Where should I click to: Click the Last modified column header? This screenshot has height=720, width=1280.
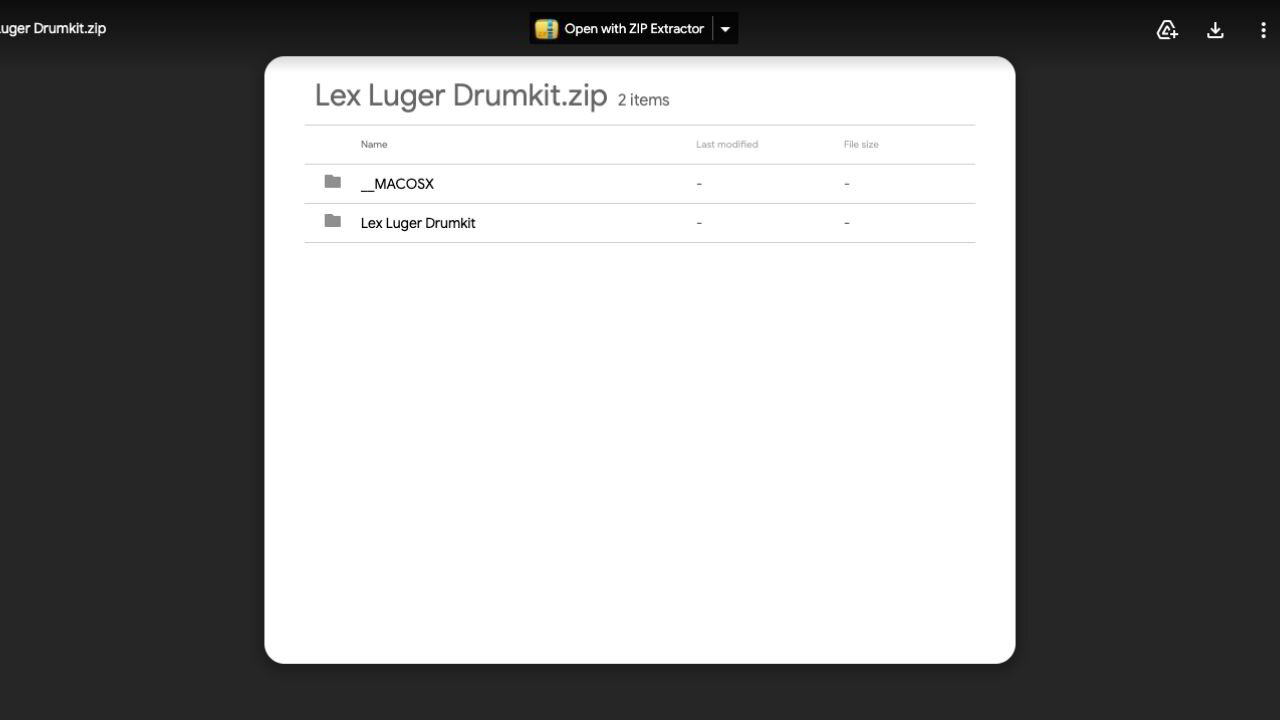point(727,144)
